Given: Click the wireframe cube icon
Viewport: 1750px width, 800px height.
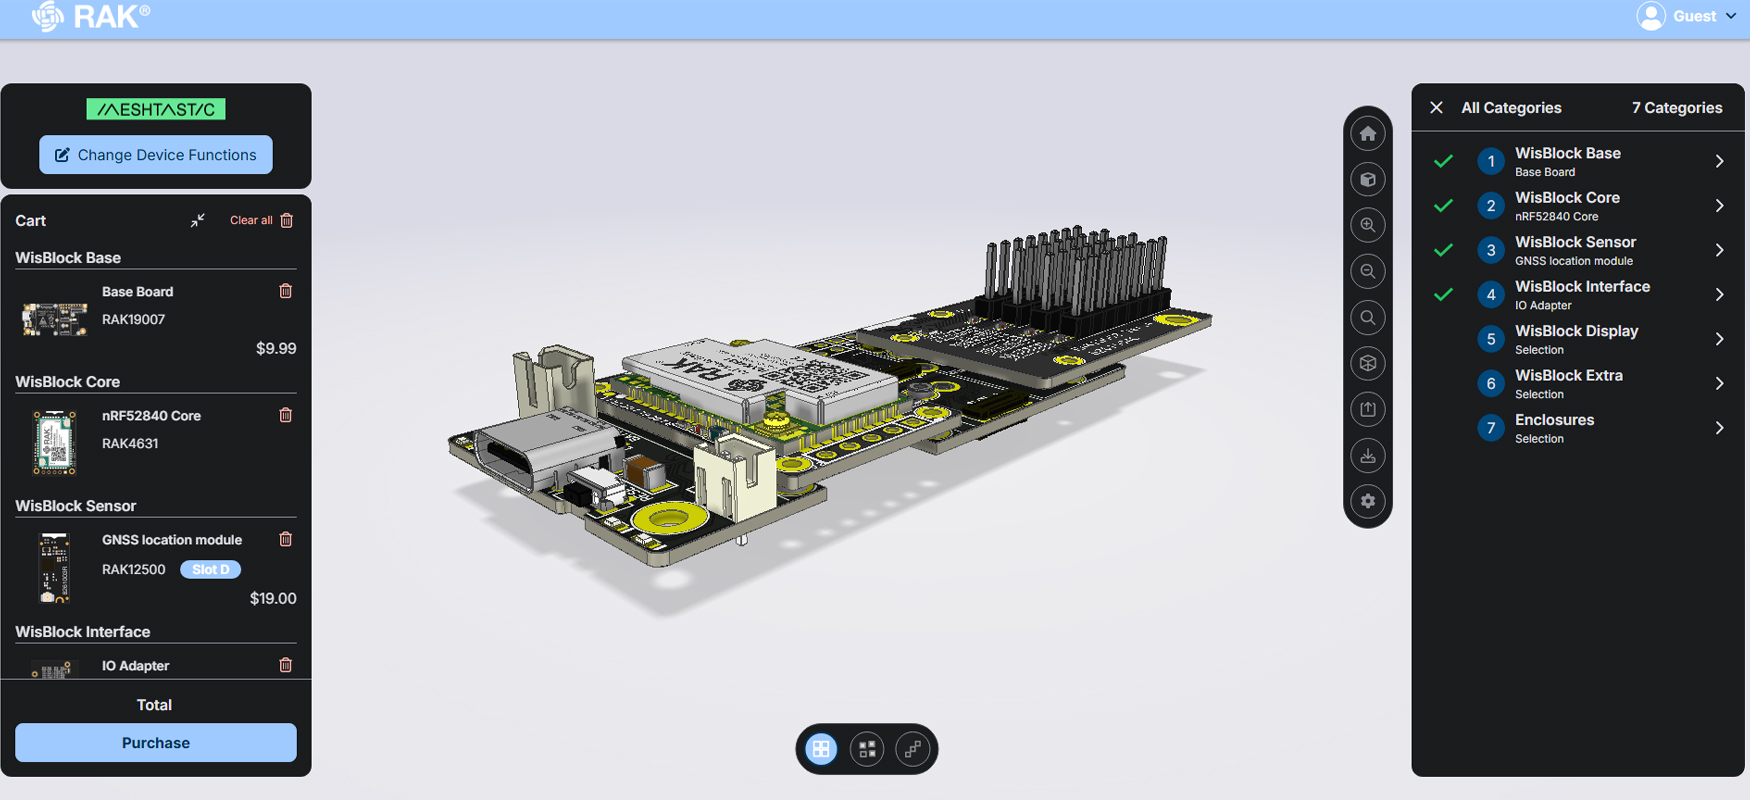Looking at the screenshot, I should pyautogui.click(x=1368, y=363).
